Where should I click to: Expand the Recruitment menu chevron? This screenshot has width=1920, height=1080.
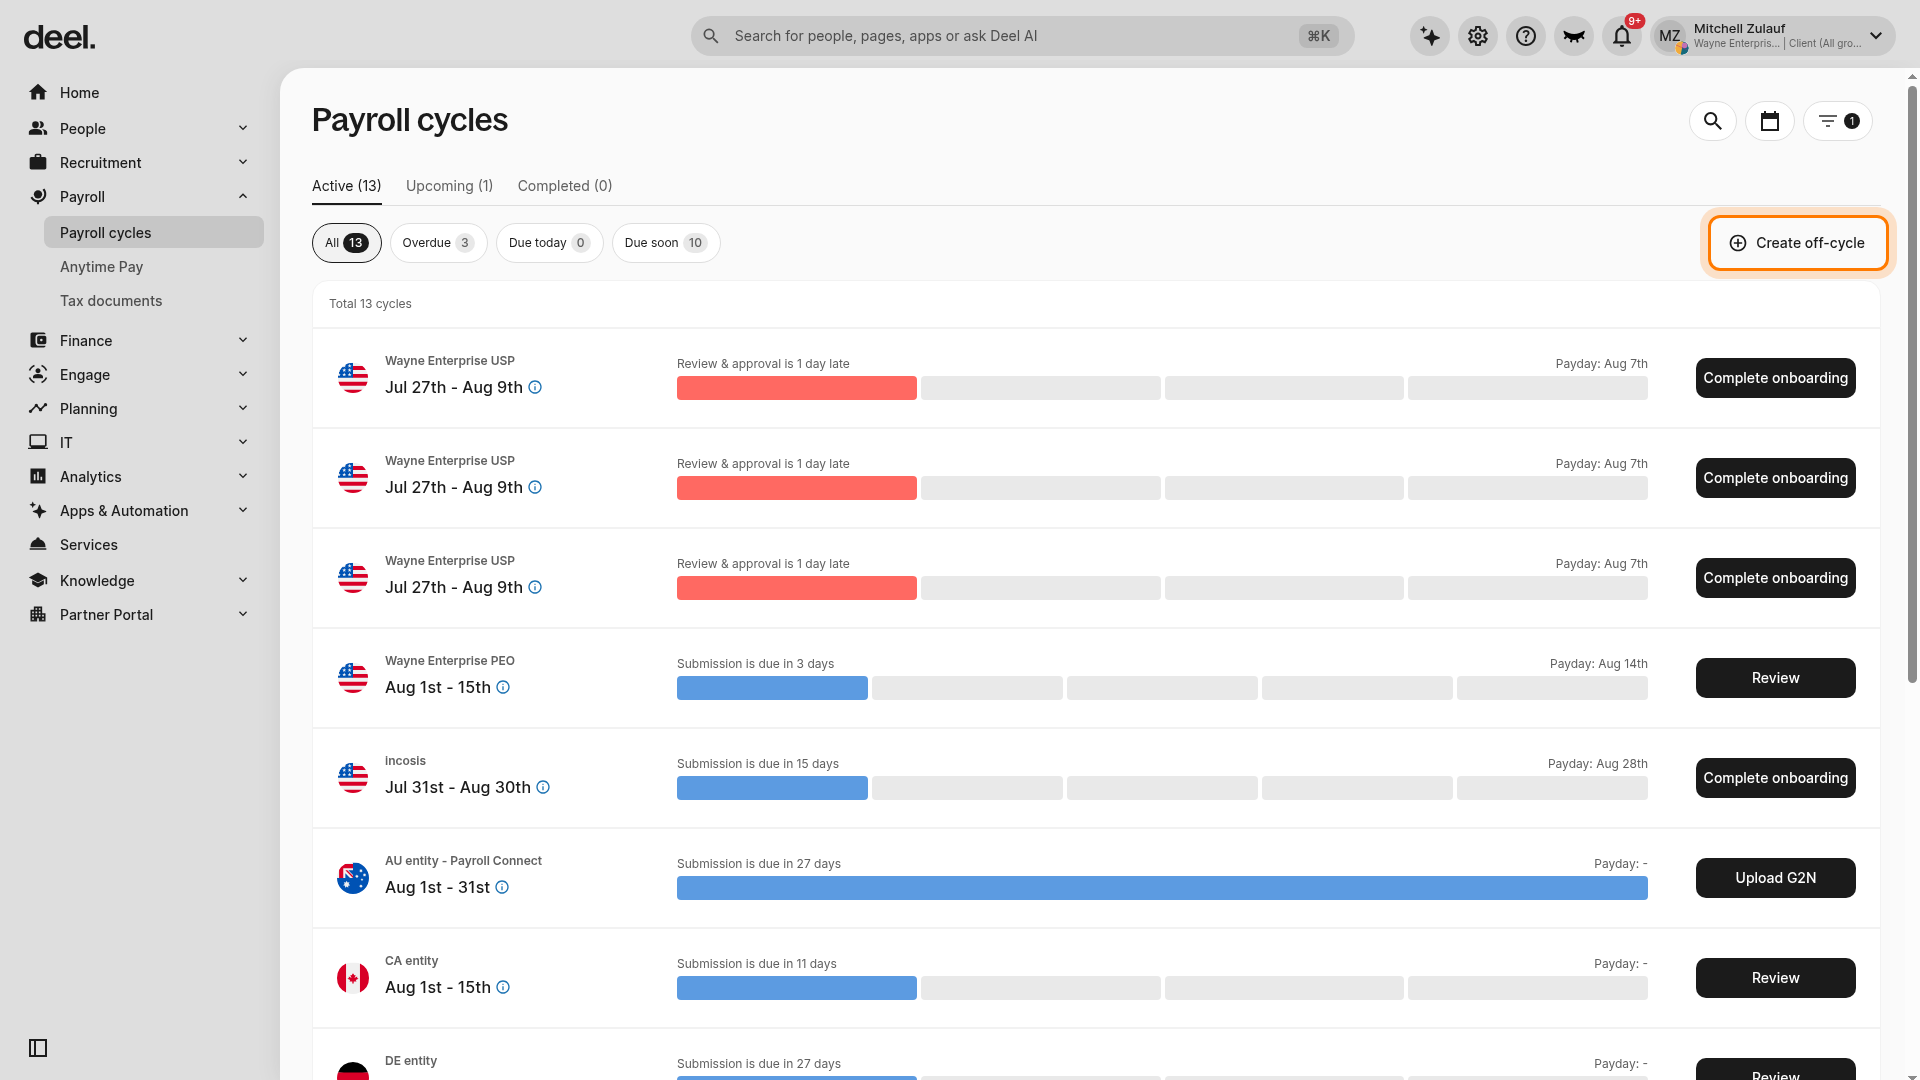coord(243,162)
